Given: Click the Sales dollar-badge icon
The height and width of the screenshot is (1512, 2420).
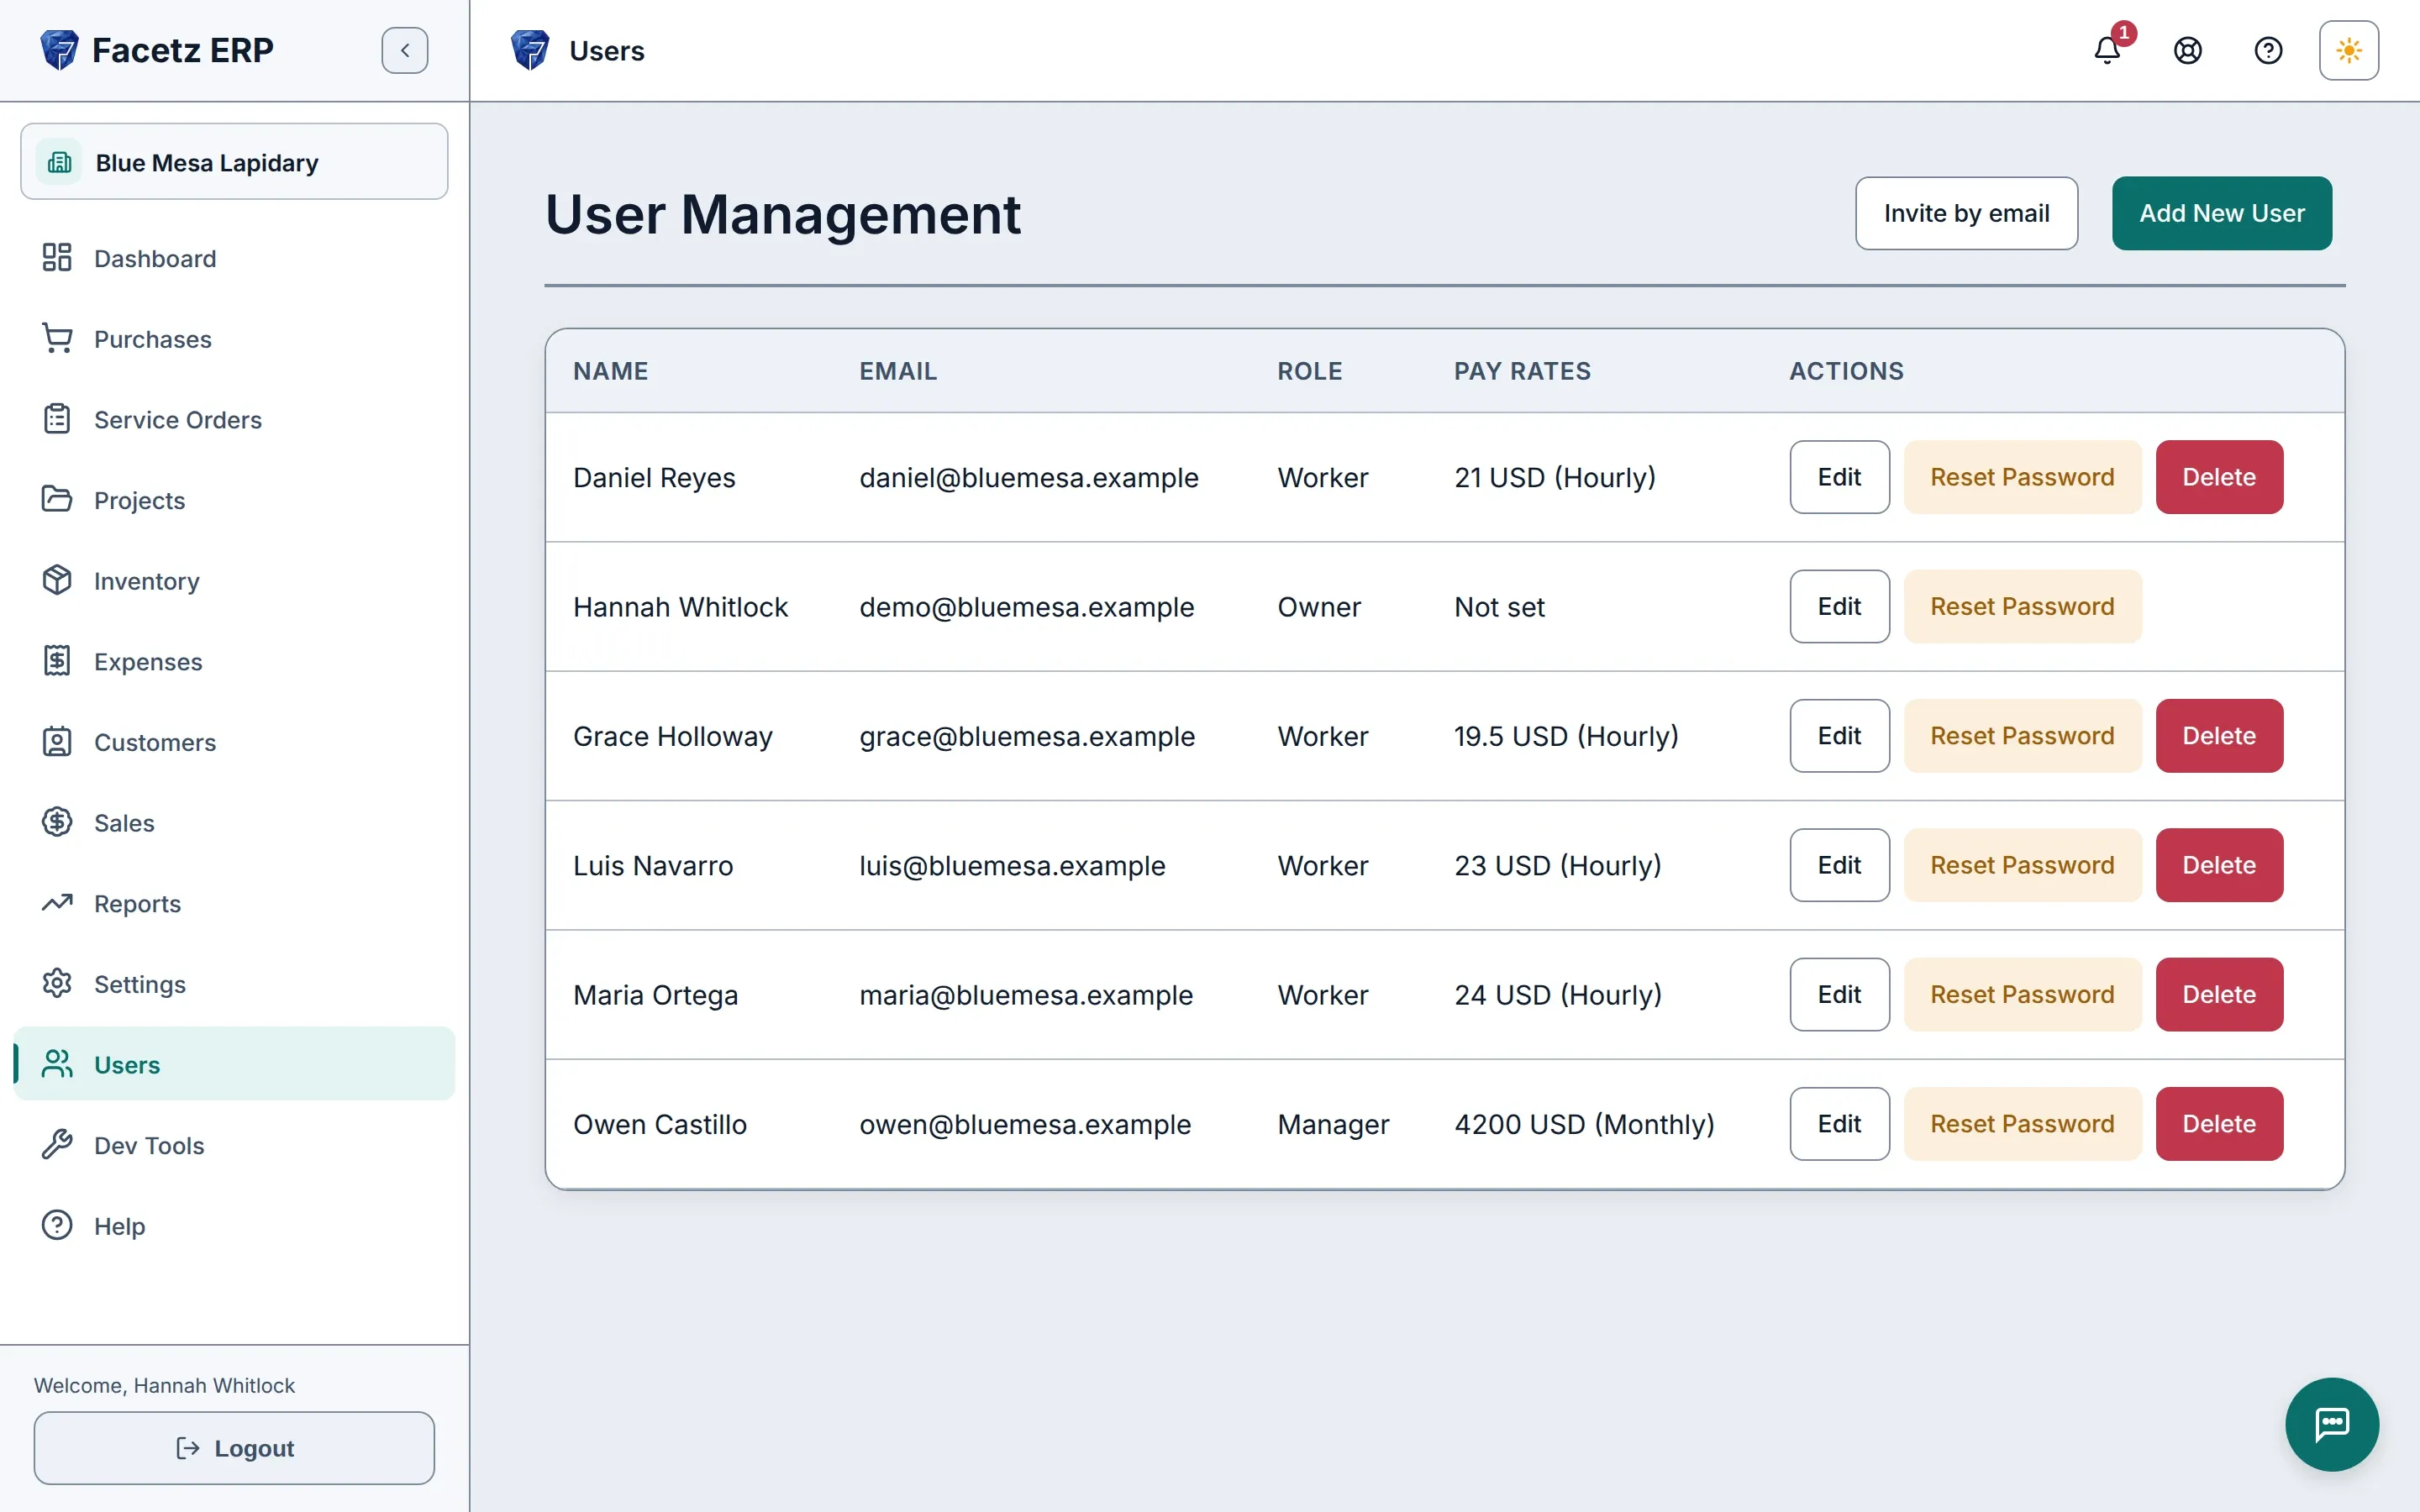Looking at the screenshot, I should pos(57,823).
